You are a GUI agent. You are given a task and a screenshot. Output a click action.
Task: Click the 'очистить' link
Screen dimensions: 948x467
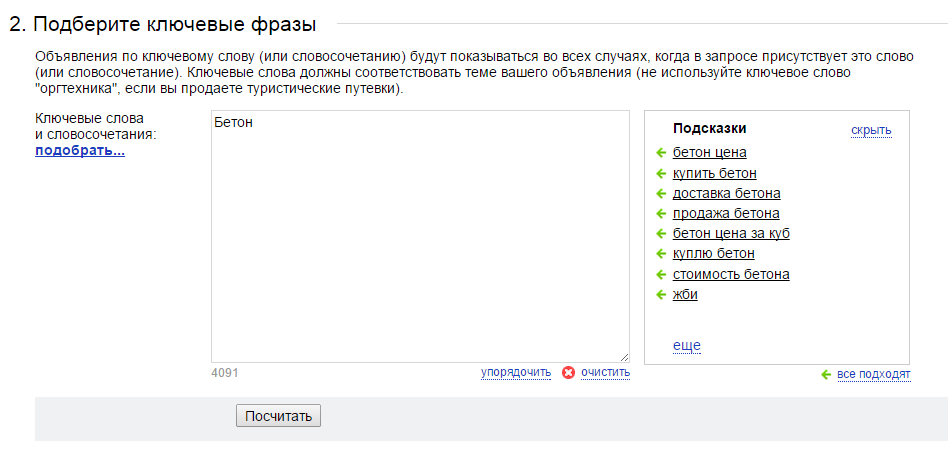click(605, 372)
